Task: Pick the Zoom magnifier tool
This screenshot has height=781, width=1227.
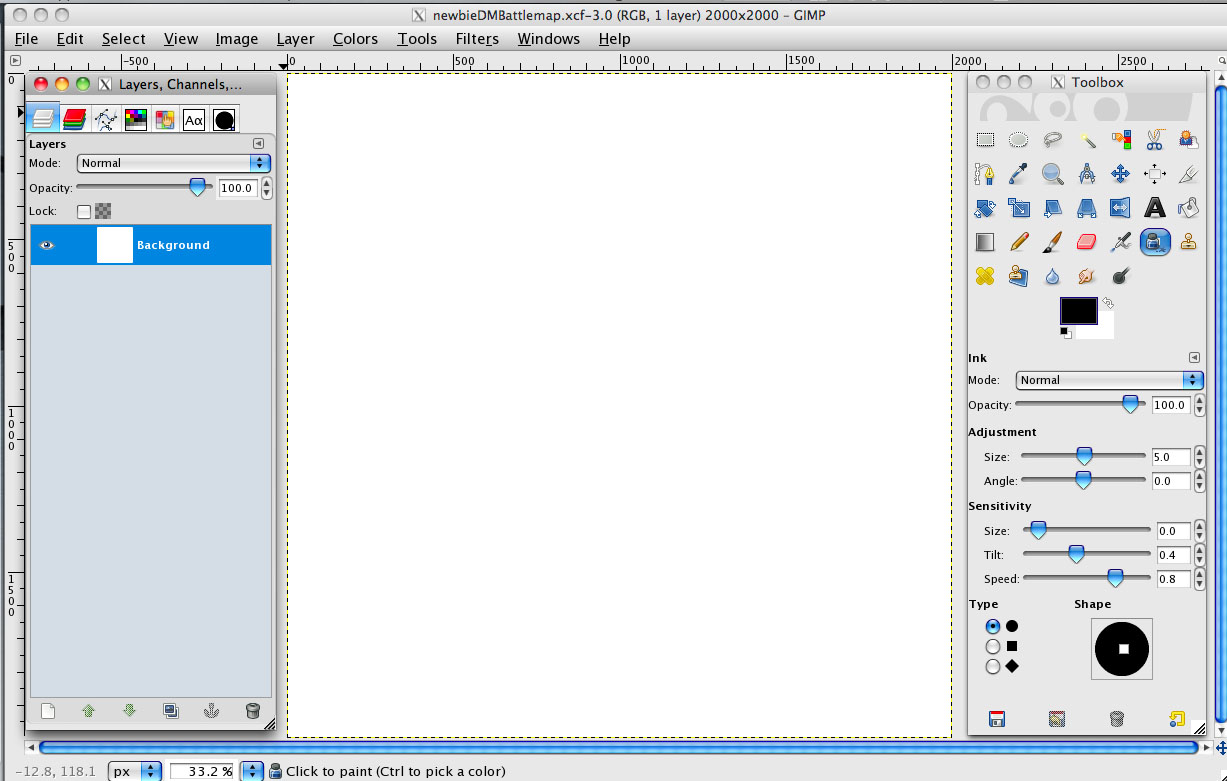Action: (1052, 174)
